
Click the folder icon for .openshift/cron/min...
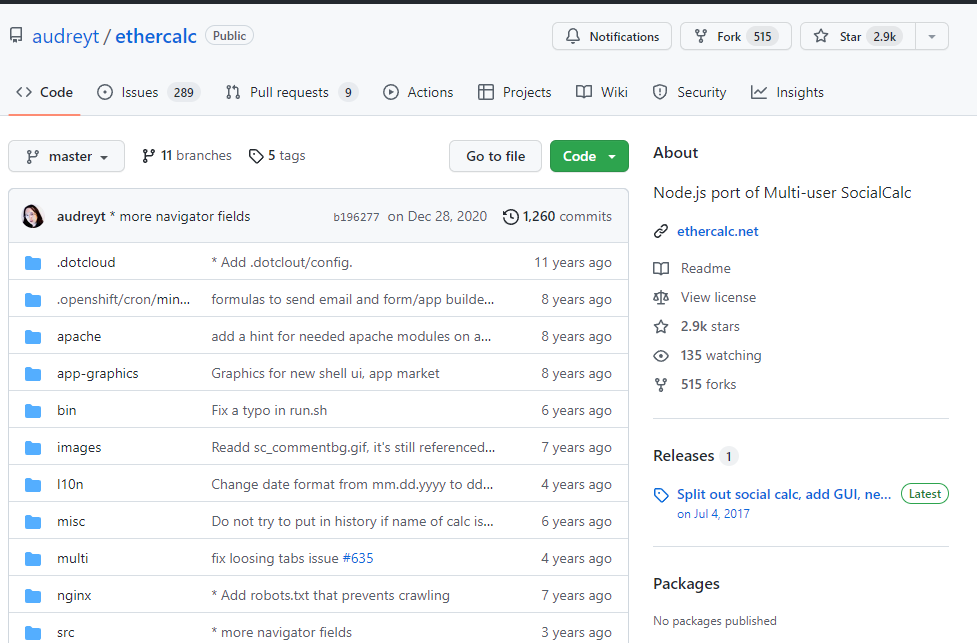click(x=33, y=300)
